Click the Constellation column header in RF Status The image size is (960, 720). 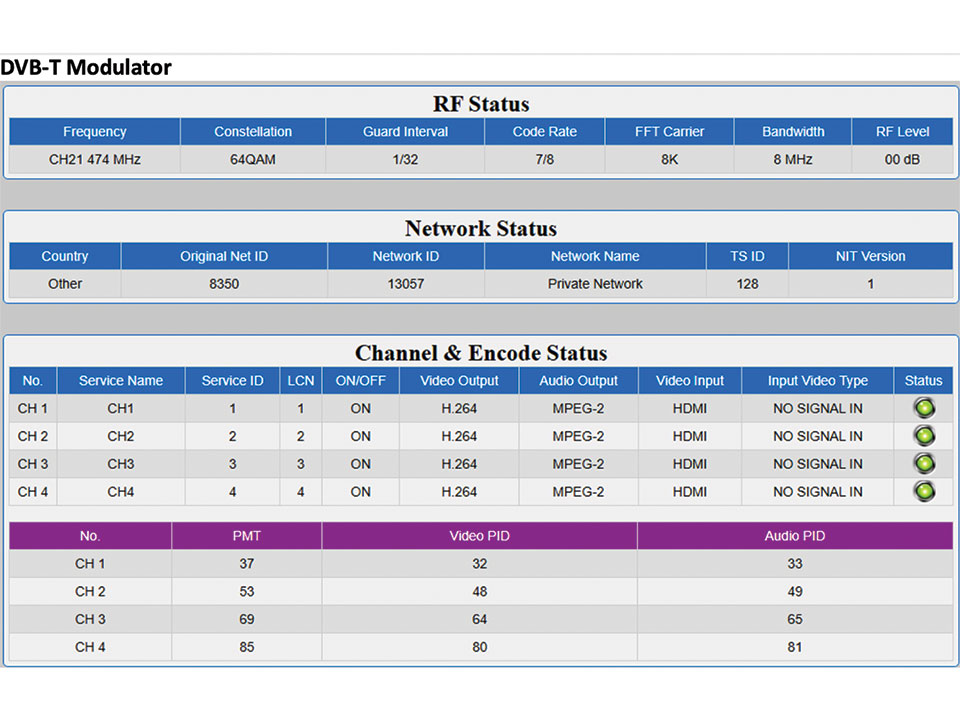(x=253, y=131)
